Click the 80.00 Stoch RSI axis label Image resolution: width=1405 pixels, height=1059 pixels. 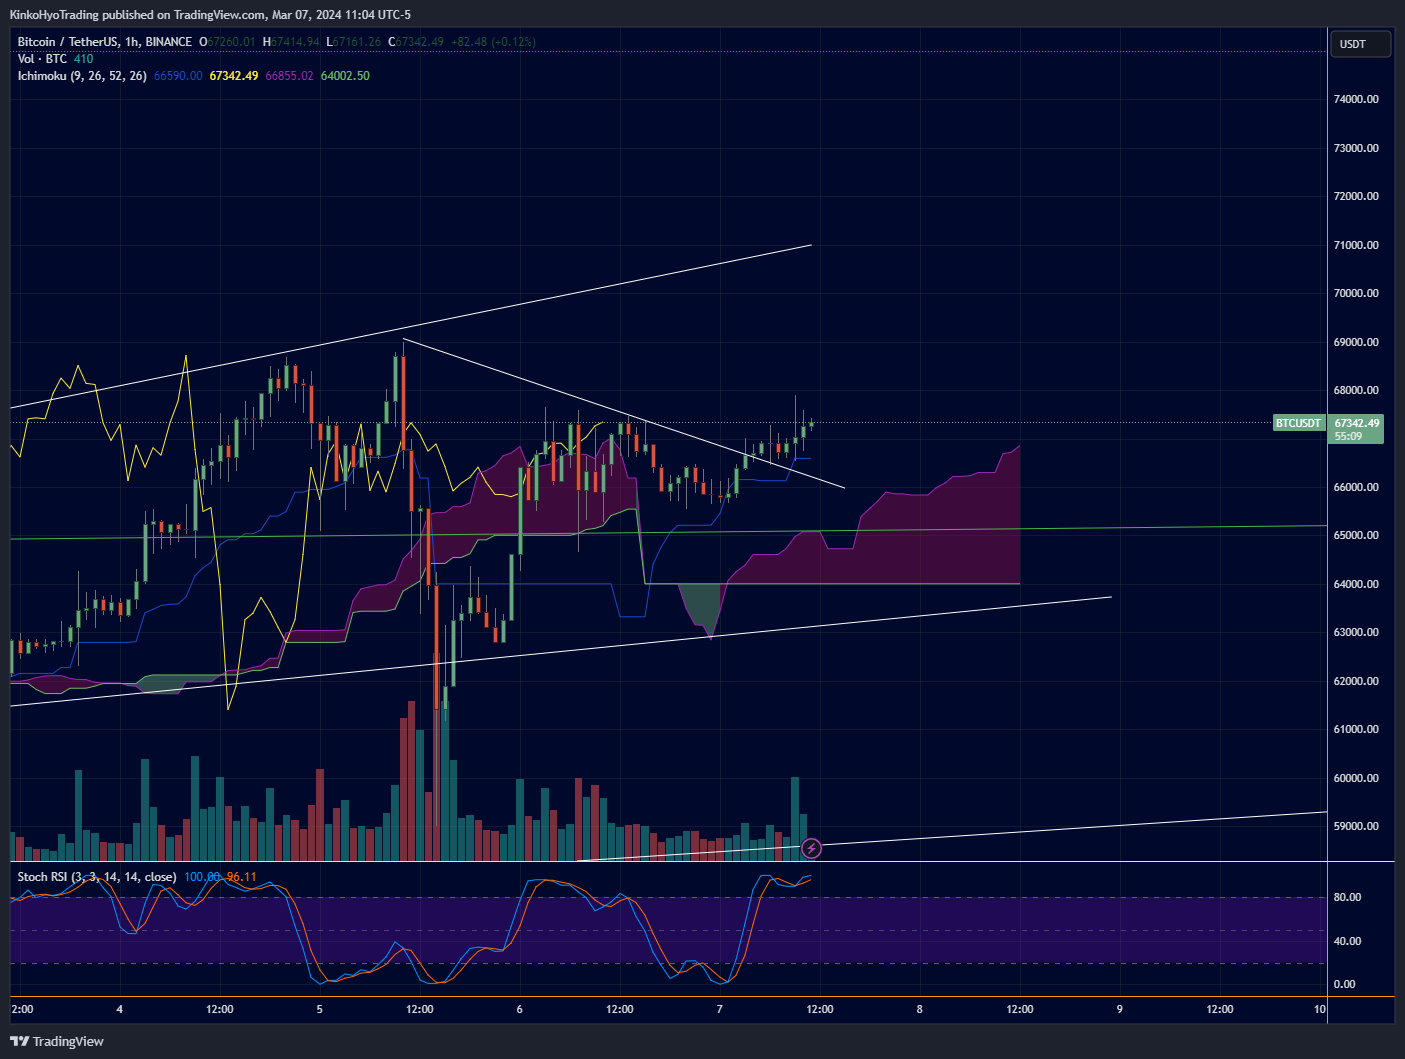1345,898
